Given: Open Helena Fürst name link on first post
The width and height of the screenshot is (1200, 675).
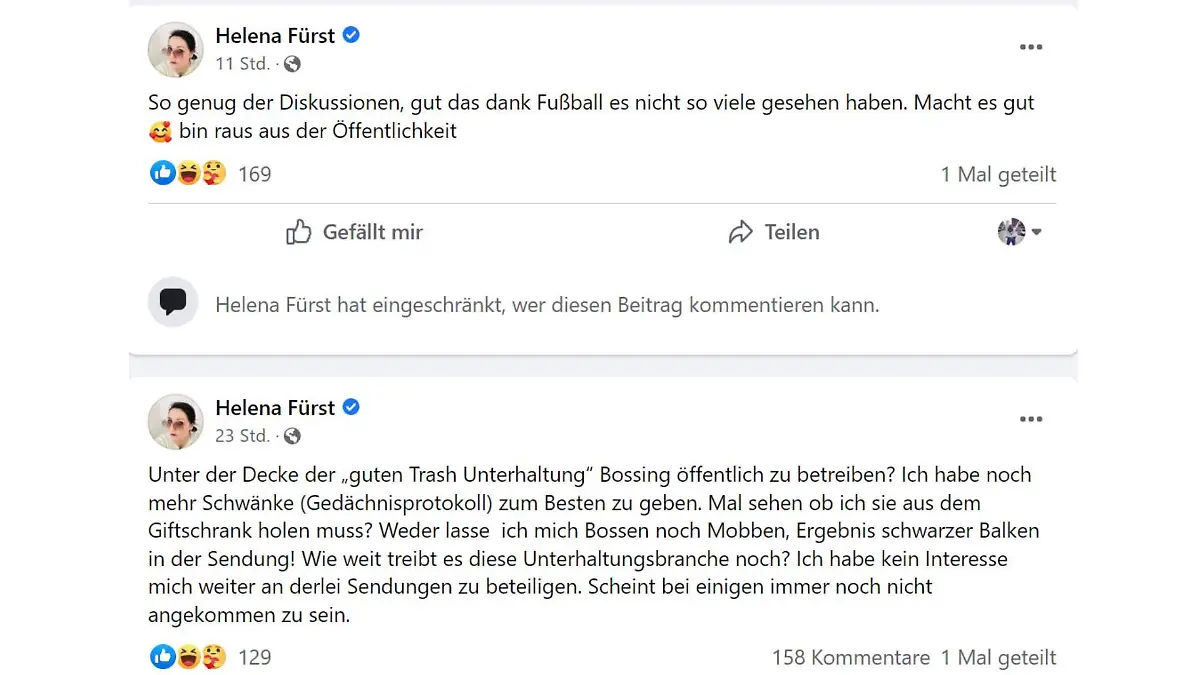Looking at the screenshot, I should coord(275,36).
